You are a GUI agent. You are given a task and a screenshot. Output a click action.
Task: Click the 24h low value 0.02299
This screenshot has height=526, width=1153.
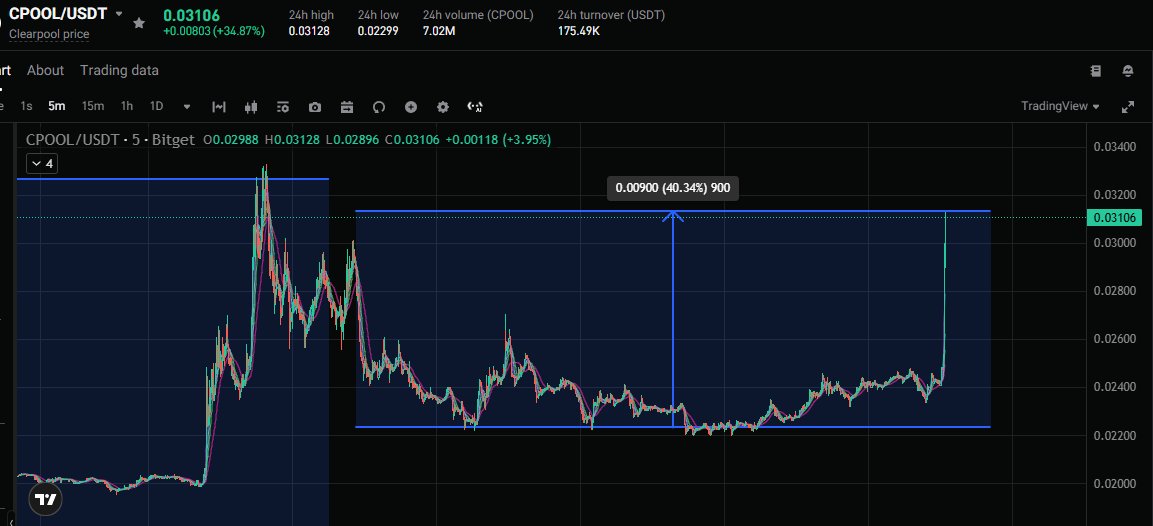[378, 31]
